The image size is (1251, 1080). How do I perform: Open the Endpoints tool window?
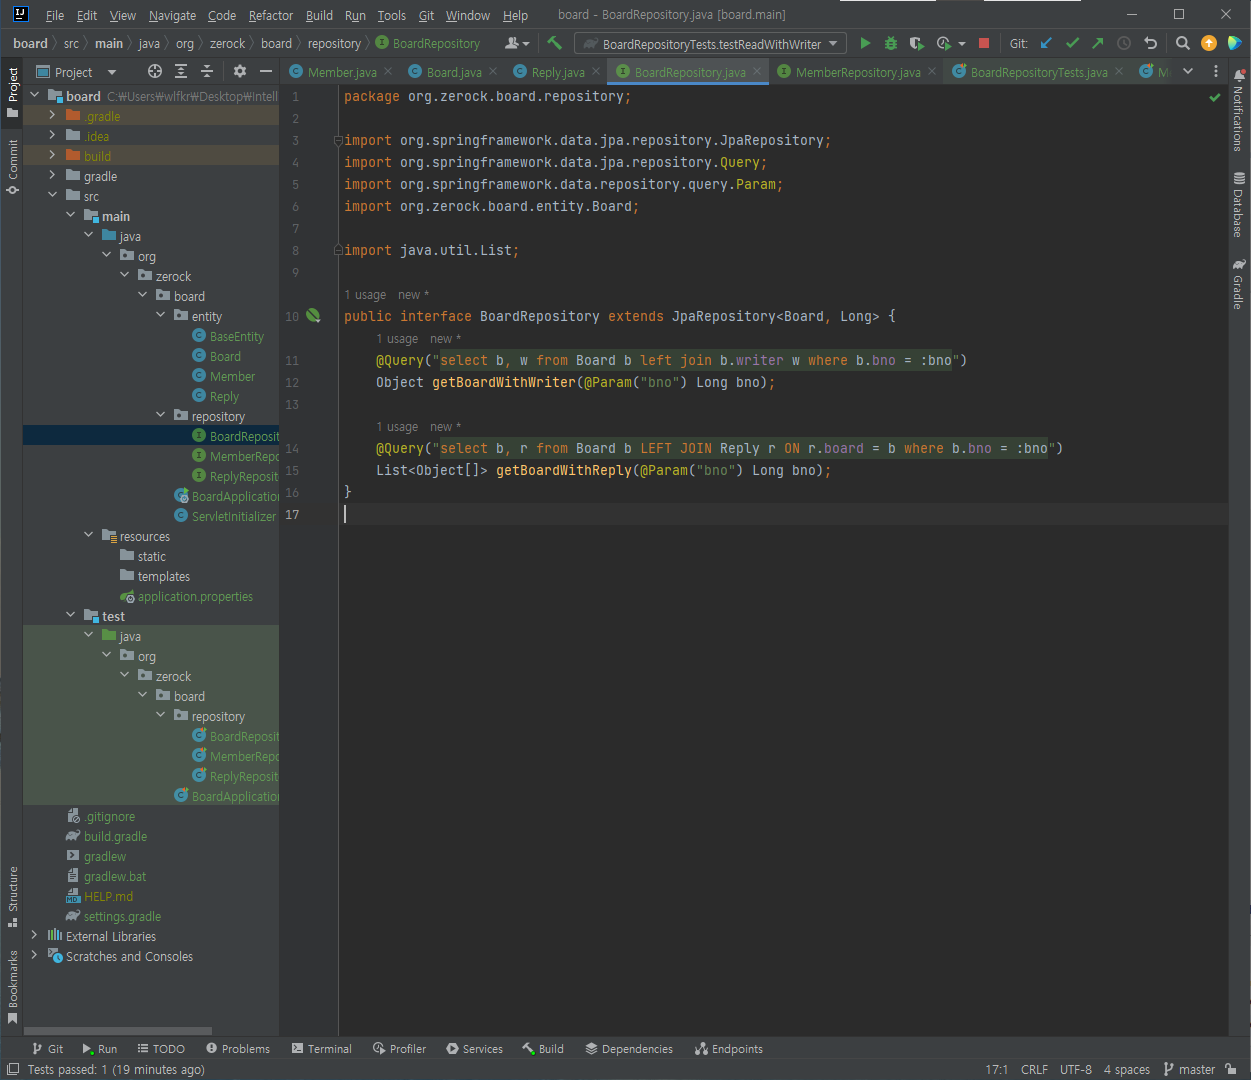coord(729,1049)
